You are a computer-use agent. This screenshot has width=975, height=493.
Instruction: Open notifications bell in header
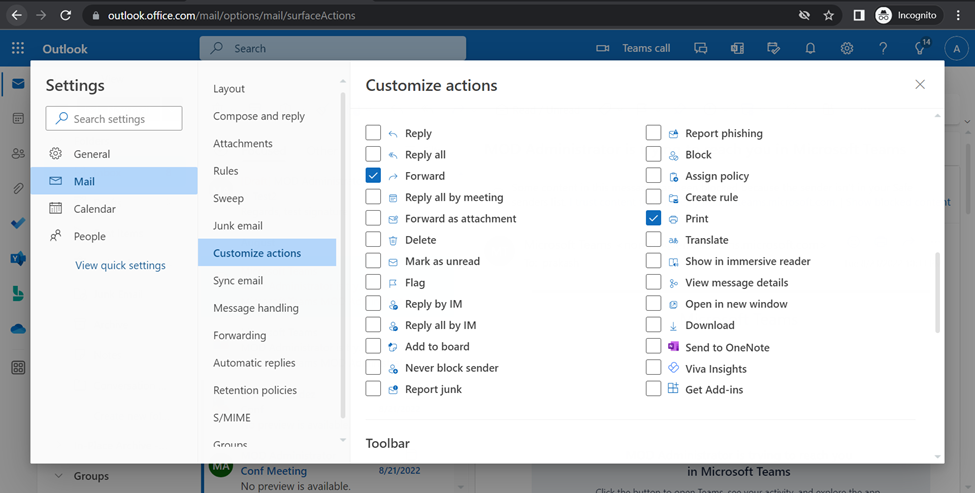pos(810,48)
